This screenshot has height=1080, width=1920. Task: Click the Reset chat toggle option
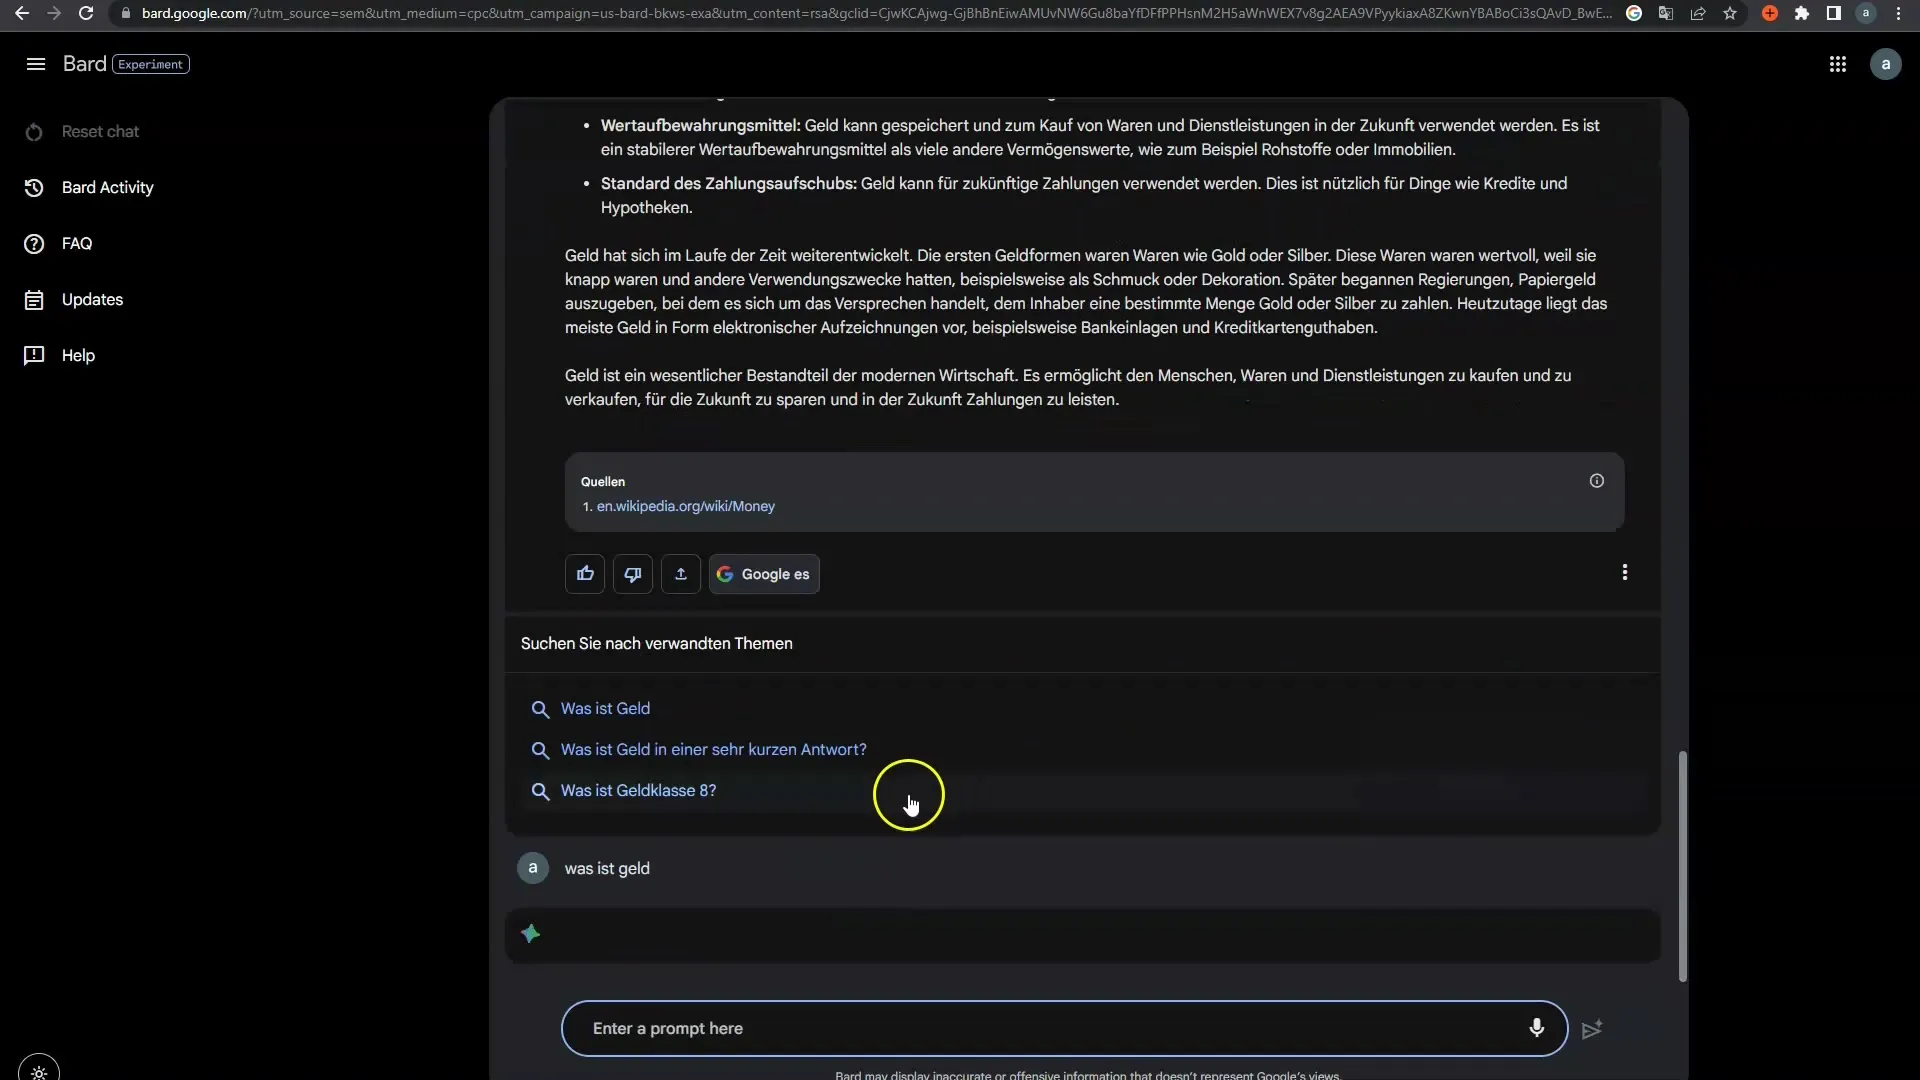tap(100, 131)
